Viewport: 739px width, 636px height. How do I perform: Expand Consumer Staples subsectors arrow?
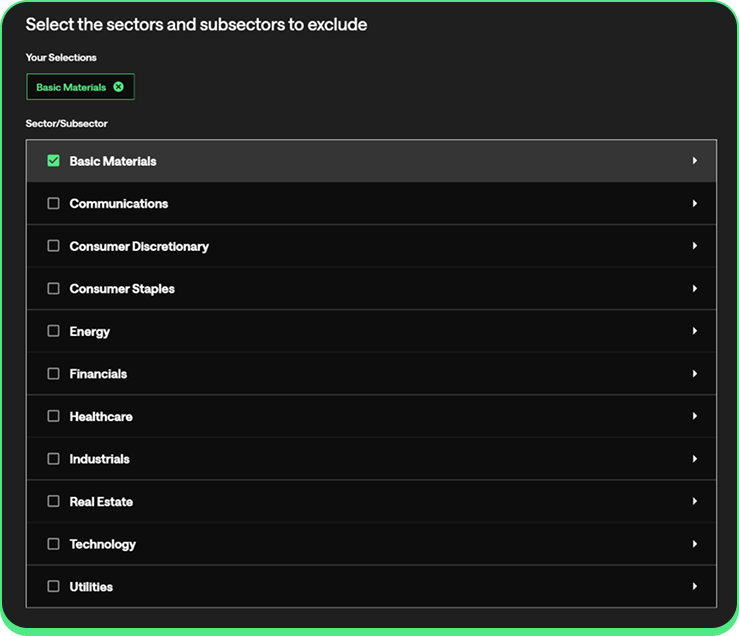coord(695,288)
